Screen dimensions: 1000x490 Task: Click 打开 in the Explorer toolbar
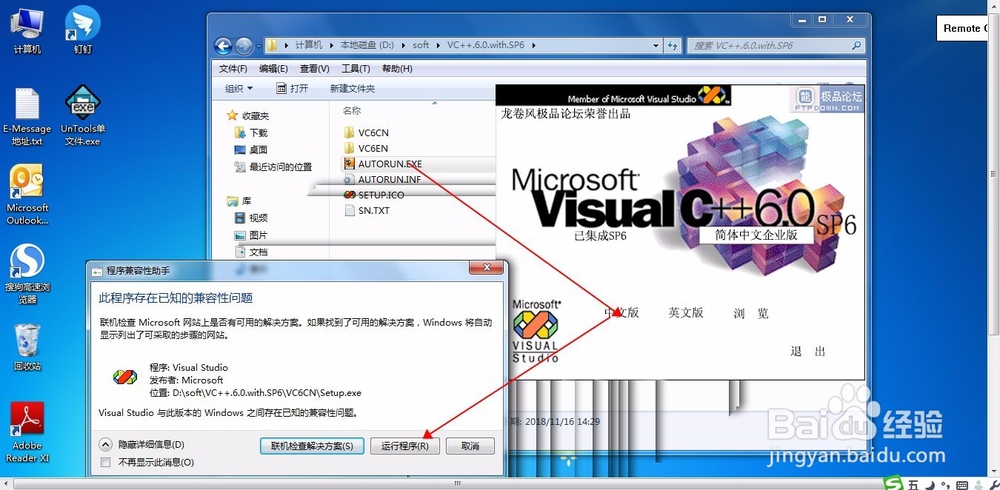pyautogui.click(x=293, y=89)
